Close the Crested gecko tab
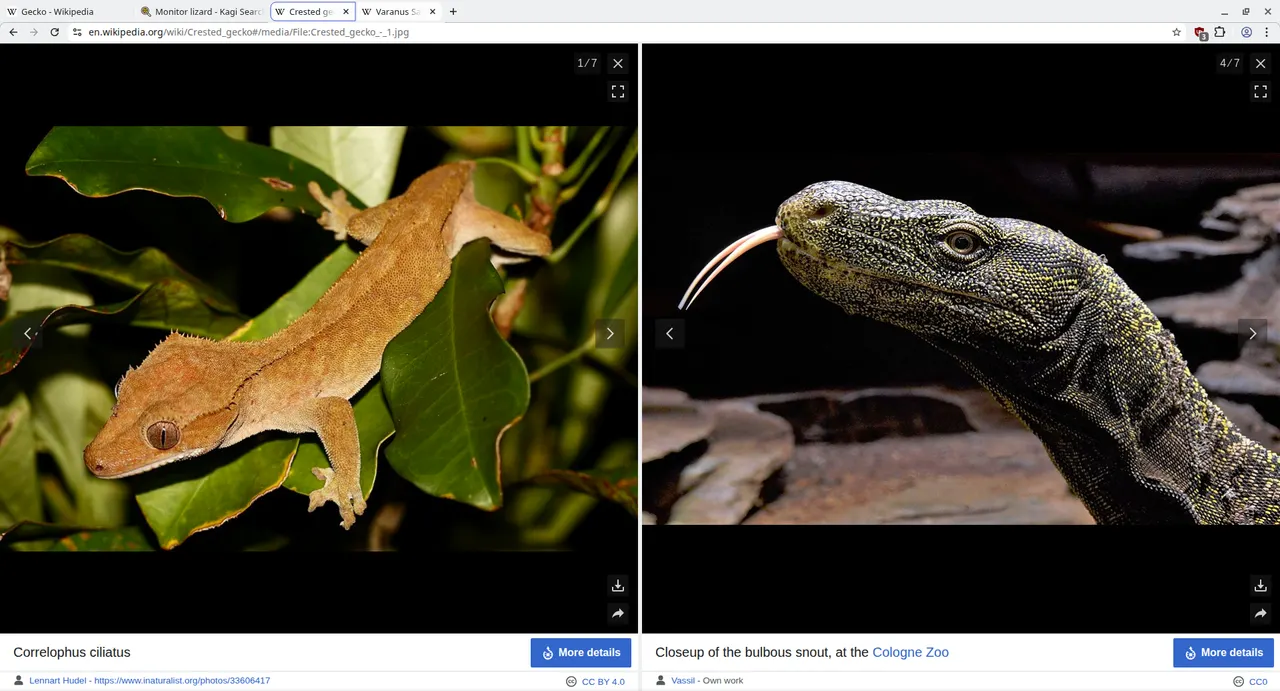 tap(345, 12)
